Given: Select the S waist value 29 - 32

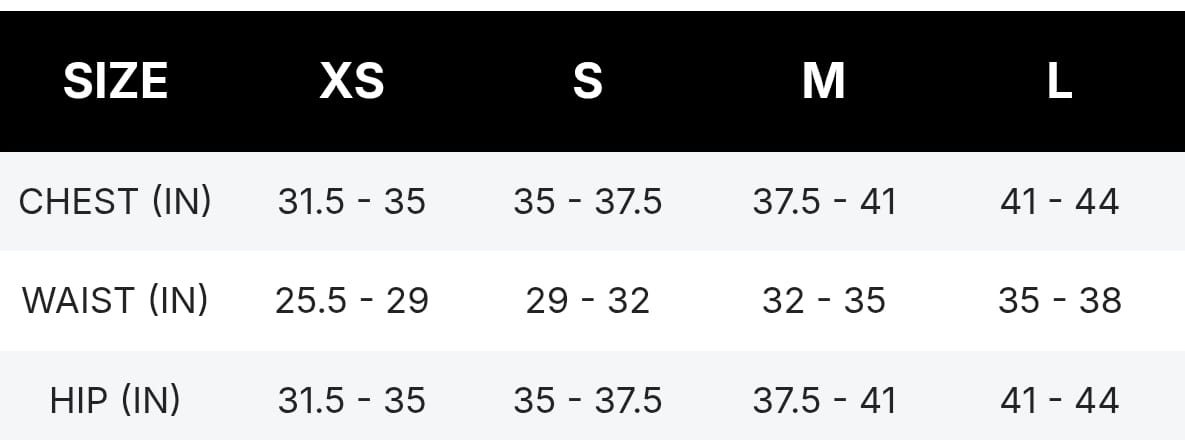Looking at the screenshot, I should [x=588, y=300].
